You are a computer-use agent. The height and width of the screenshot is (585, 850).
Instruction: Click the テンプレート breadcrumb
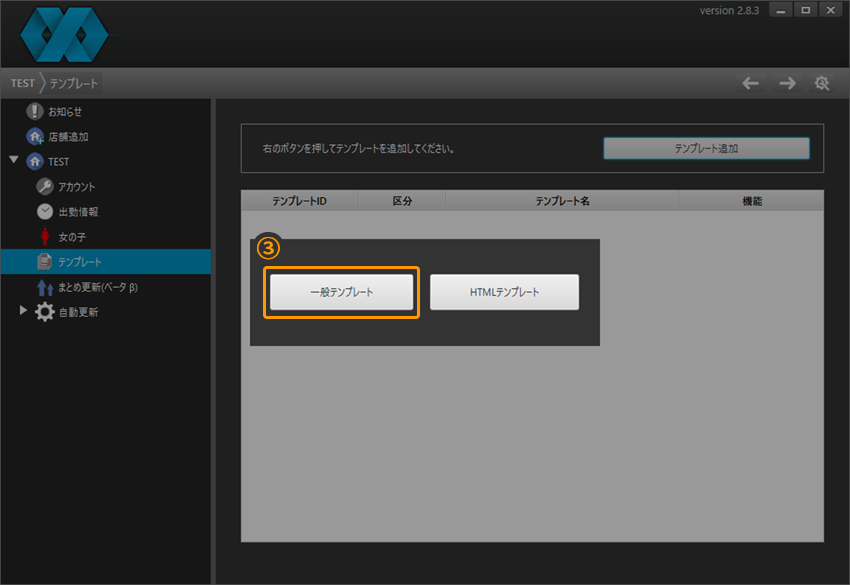pos(74,83)
